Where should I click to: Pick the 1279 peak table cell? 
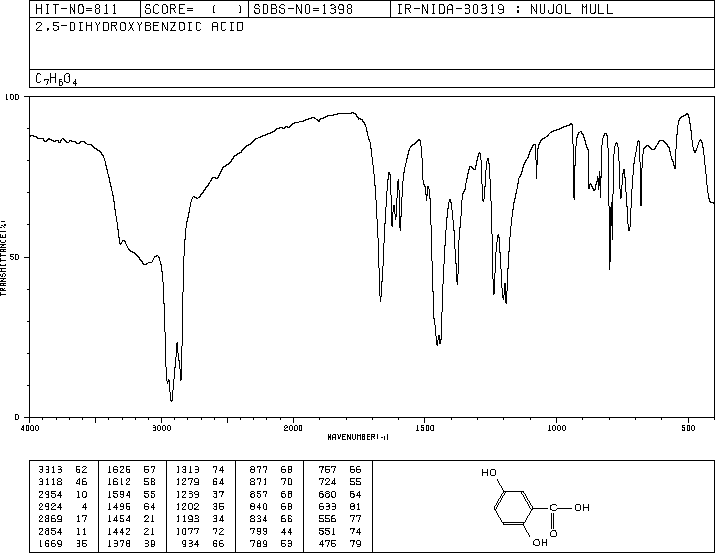pyautogui.click(x=188, y=482)
